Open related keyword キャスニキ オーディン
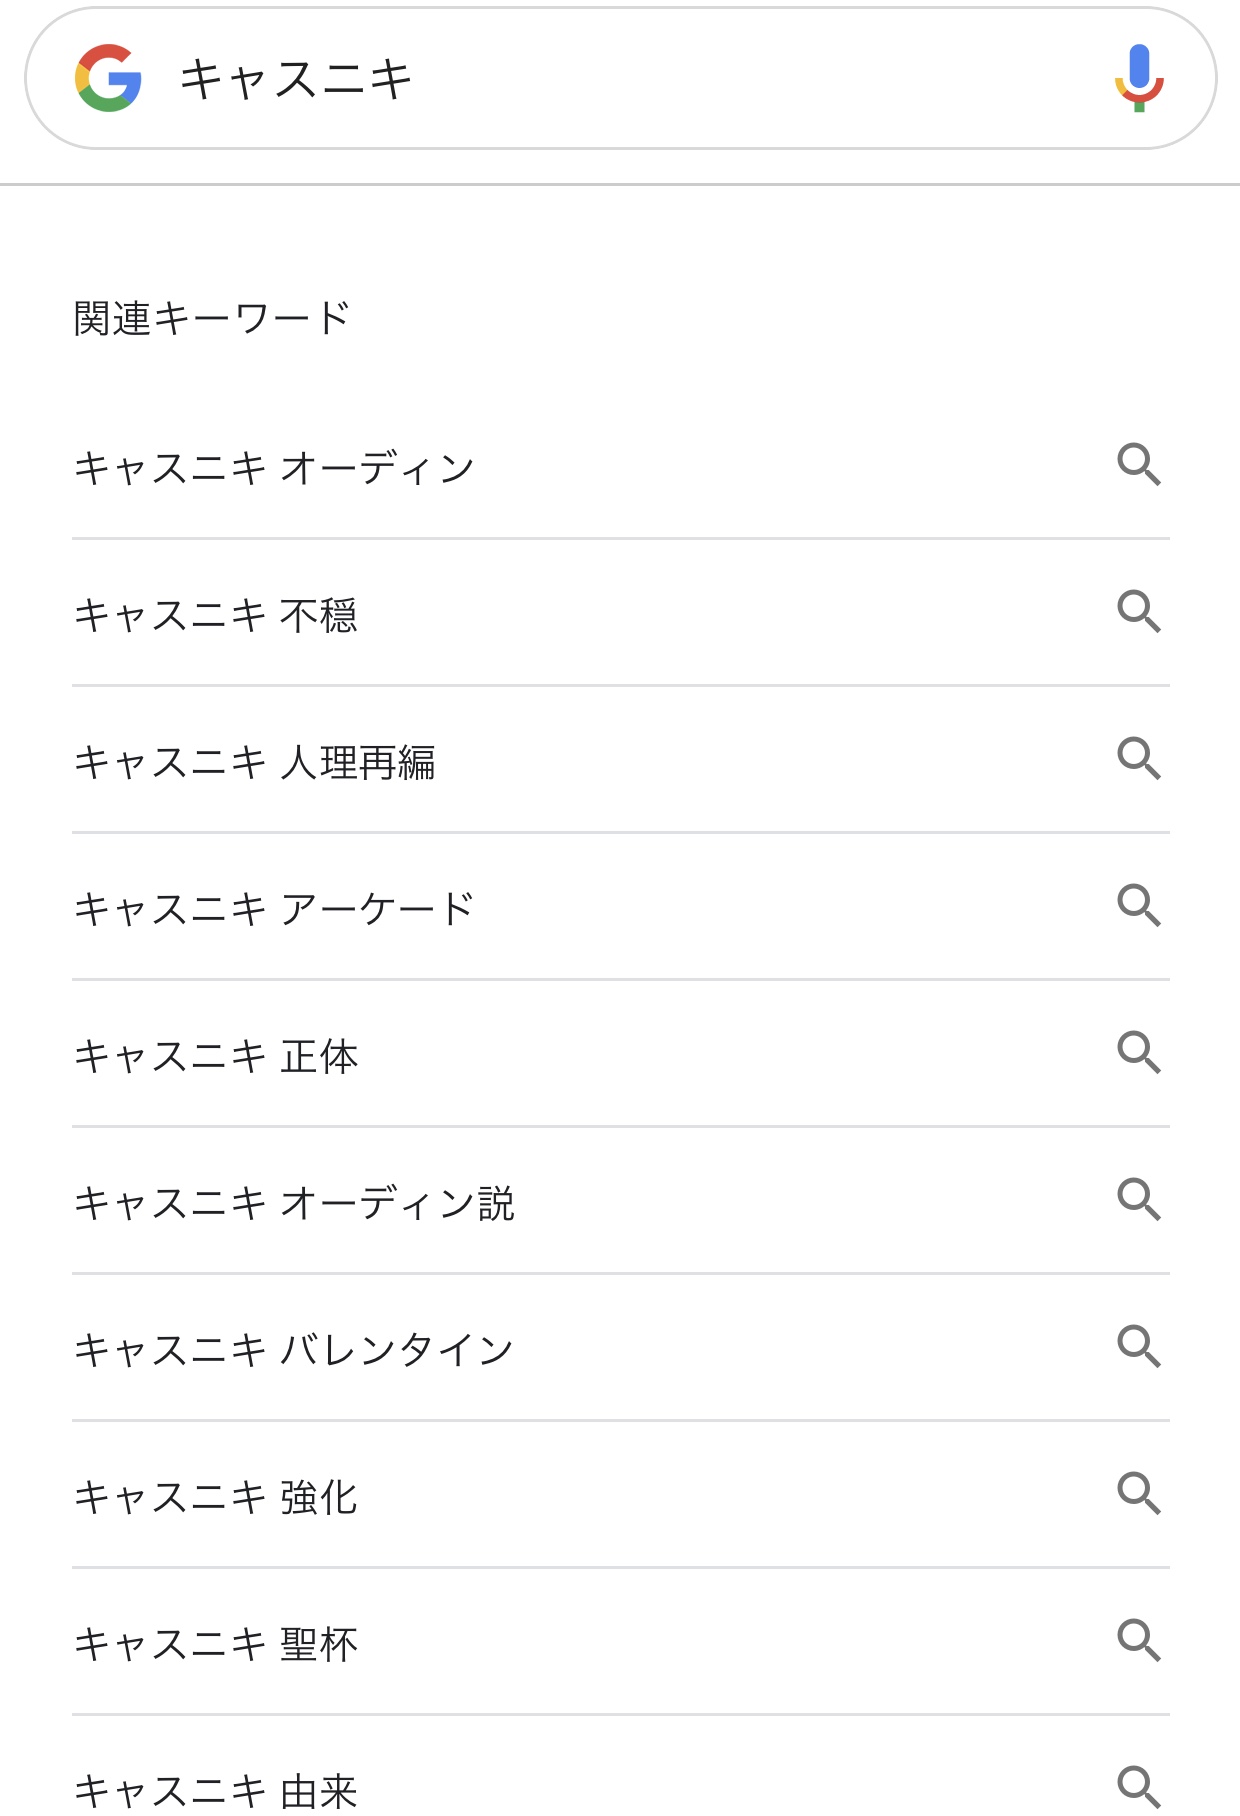The height and width of the screenshot is (1816, 1240). click(274, 468)
